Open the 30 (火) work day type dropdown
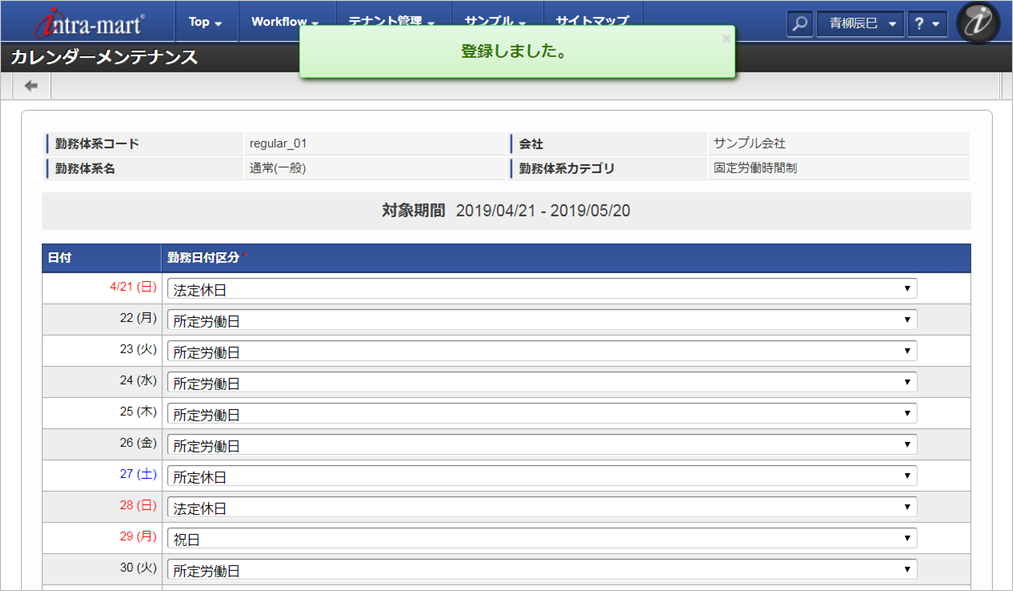The image size is (1013, 591). tap(542, 570)
